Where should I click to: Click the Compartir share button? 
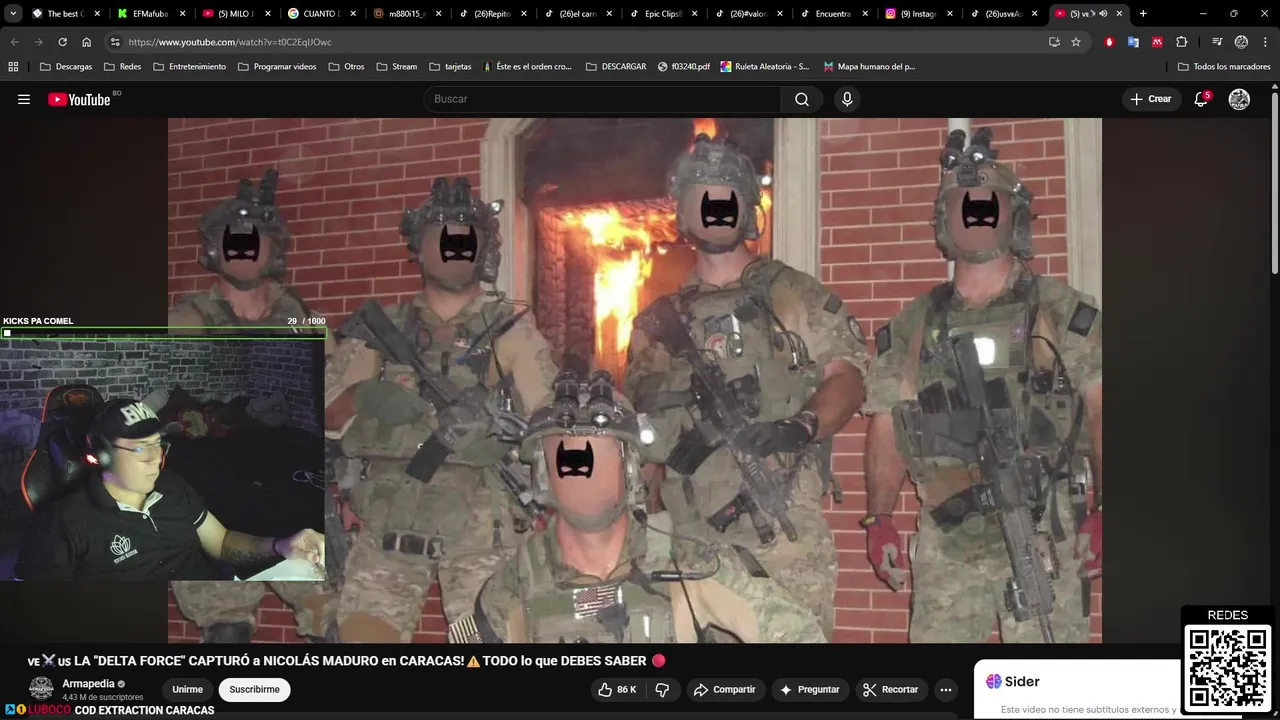coord(725,690)
